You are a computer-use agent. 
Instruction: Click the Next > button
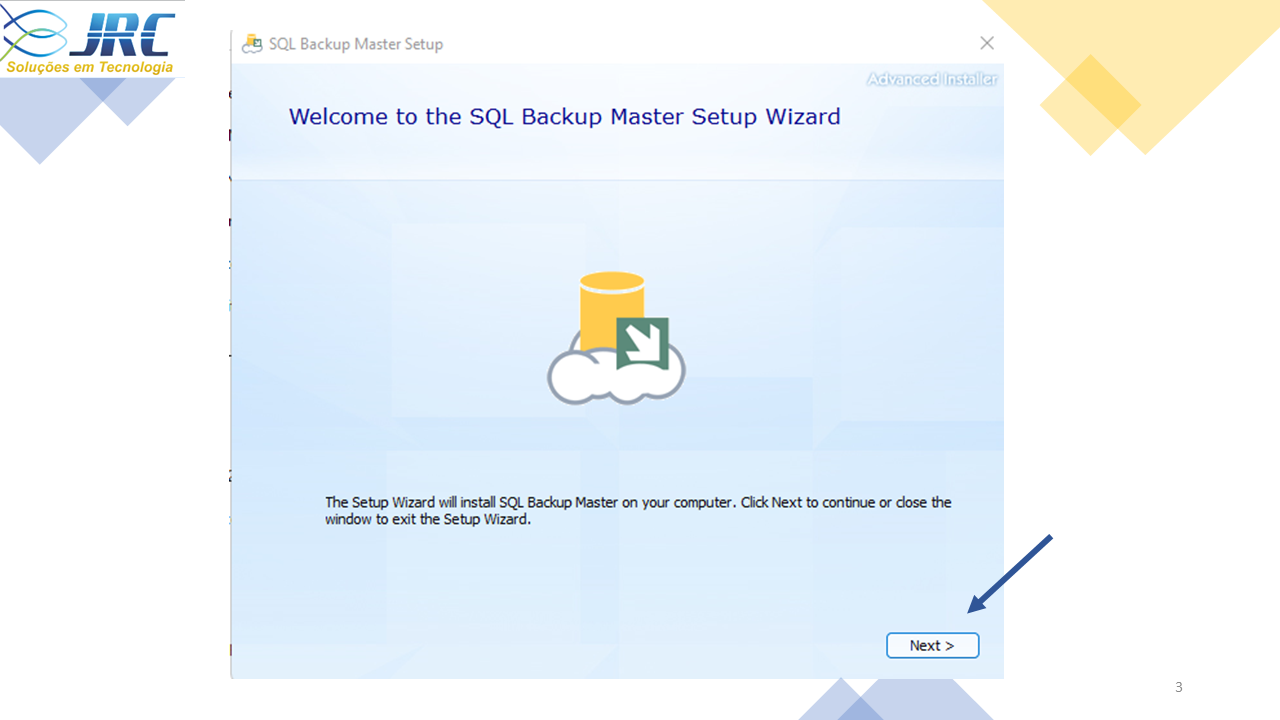coord(932,646)
